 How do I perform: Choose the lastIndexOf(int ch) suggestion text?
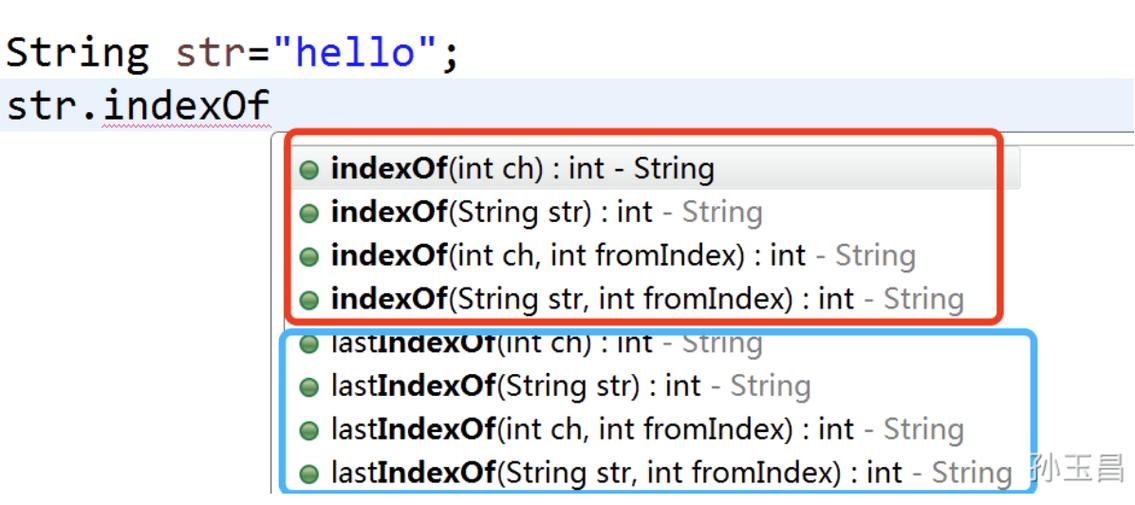tap(547, 343)
